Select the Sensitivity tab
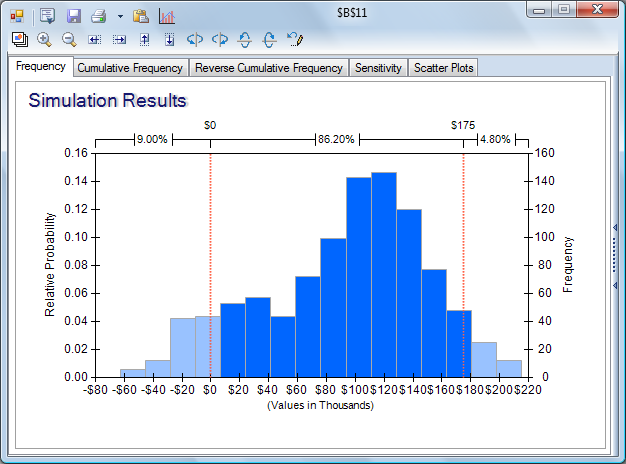 (x=378, y=68)
